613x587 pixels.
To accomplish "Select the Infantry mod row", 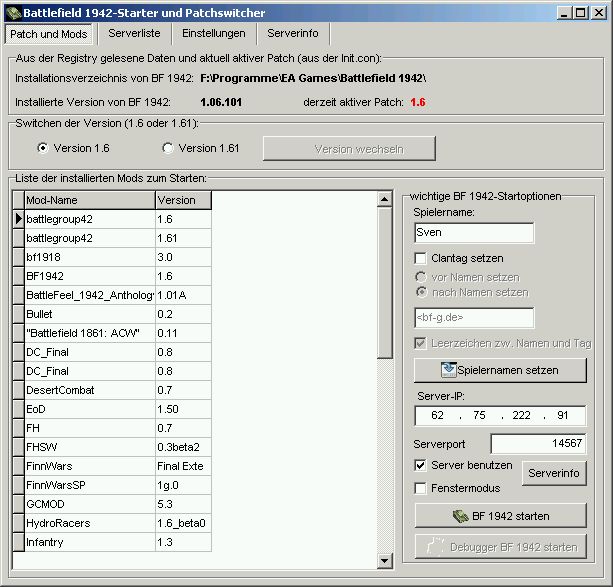I will tap(112, 542).
